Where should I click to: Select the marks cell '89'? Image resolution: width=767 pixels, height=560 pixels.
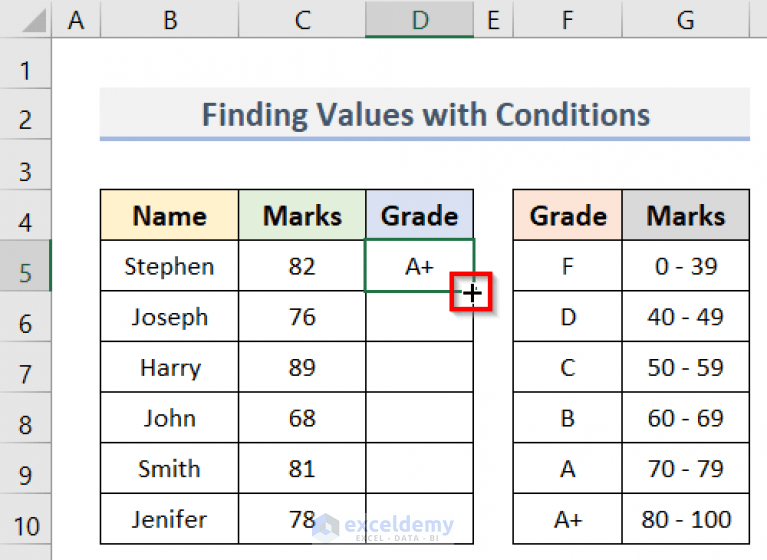point(302,367)
